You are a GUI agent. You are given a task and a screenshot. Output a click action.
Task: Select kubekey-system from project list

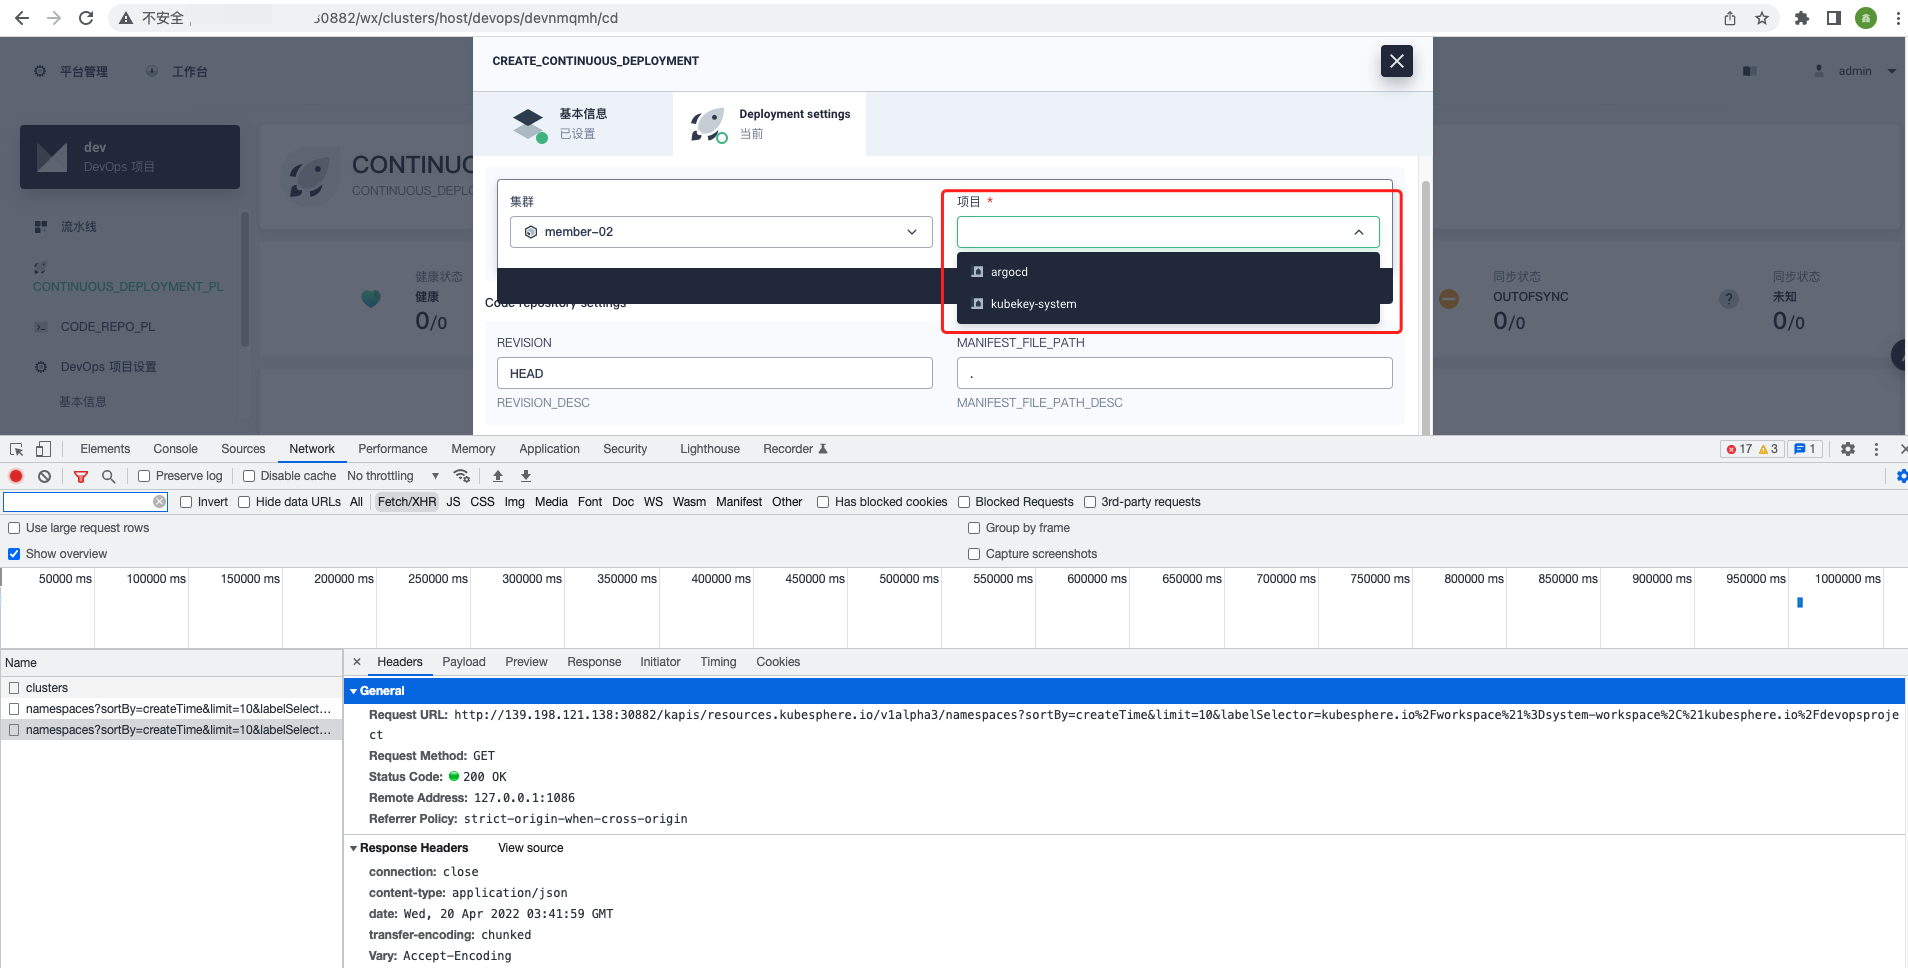[x=1168, y=304]
